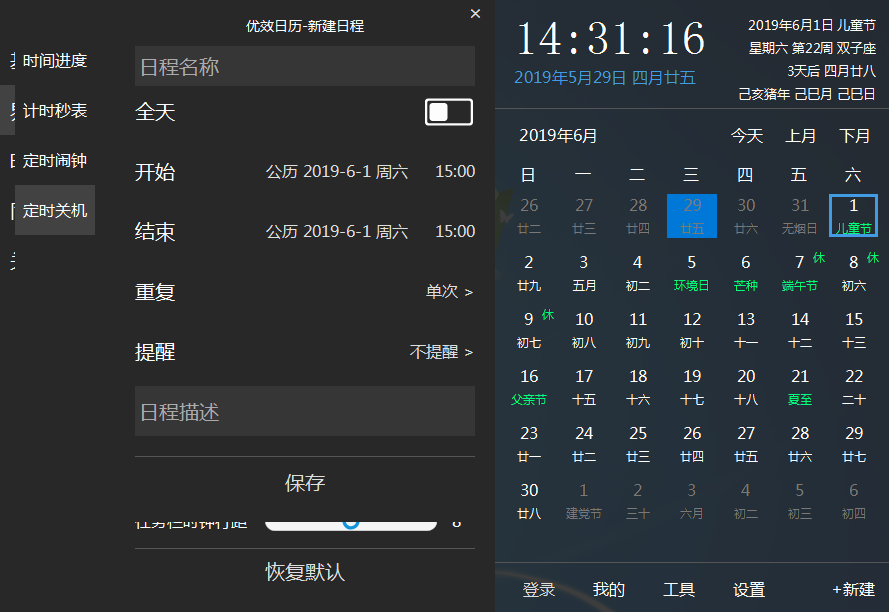Click the 日程名称 input field
Viewport: 889px width, 612px height.
click(x=304, y=66)
